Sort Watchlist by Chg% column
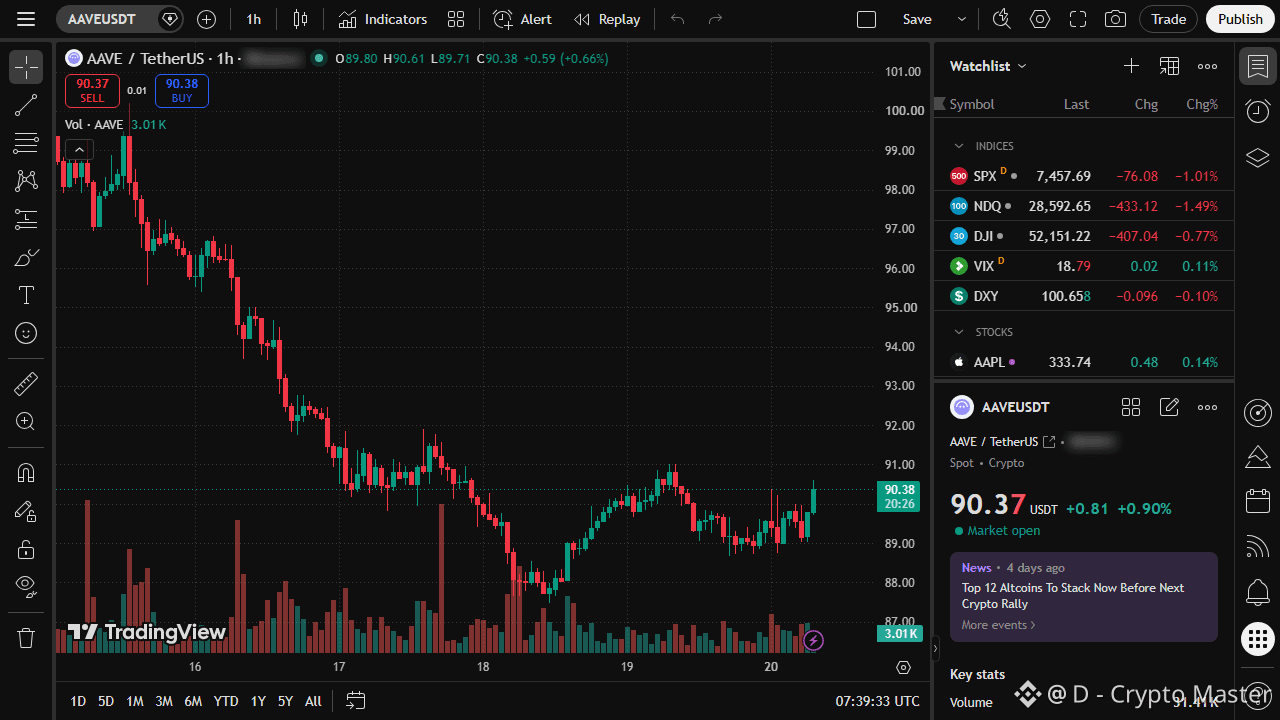Viewport: 1280px width, 720px height. 1202,104
